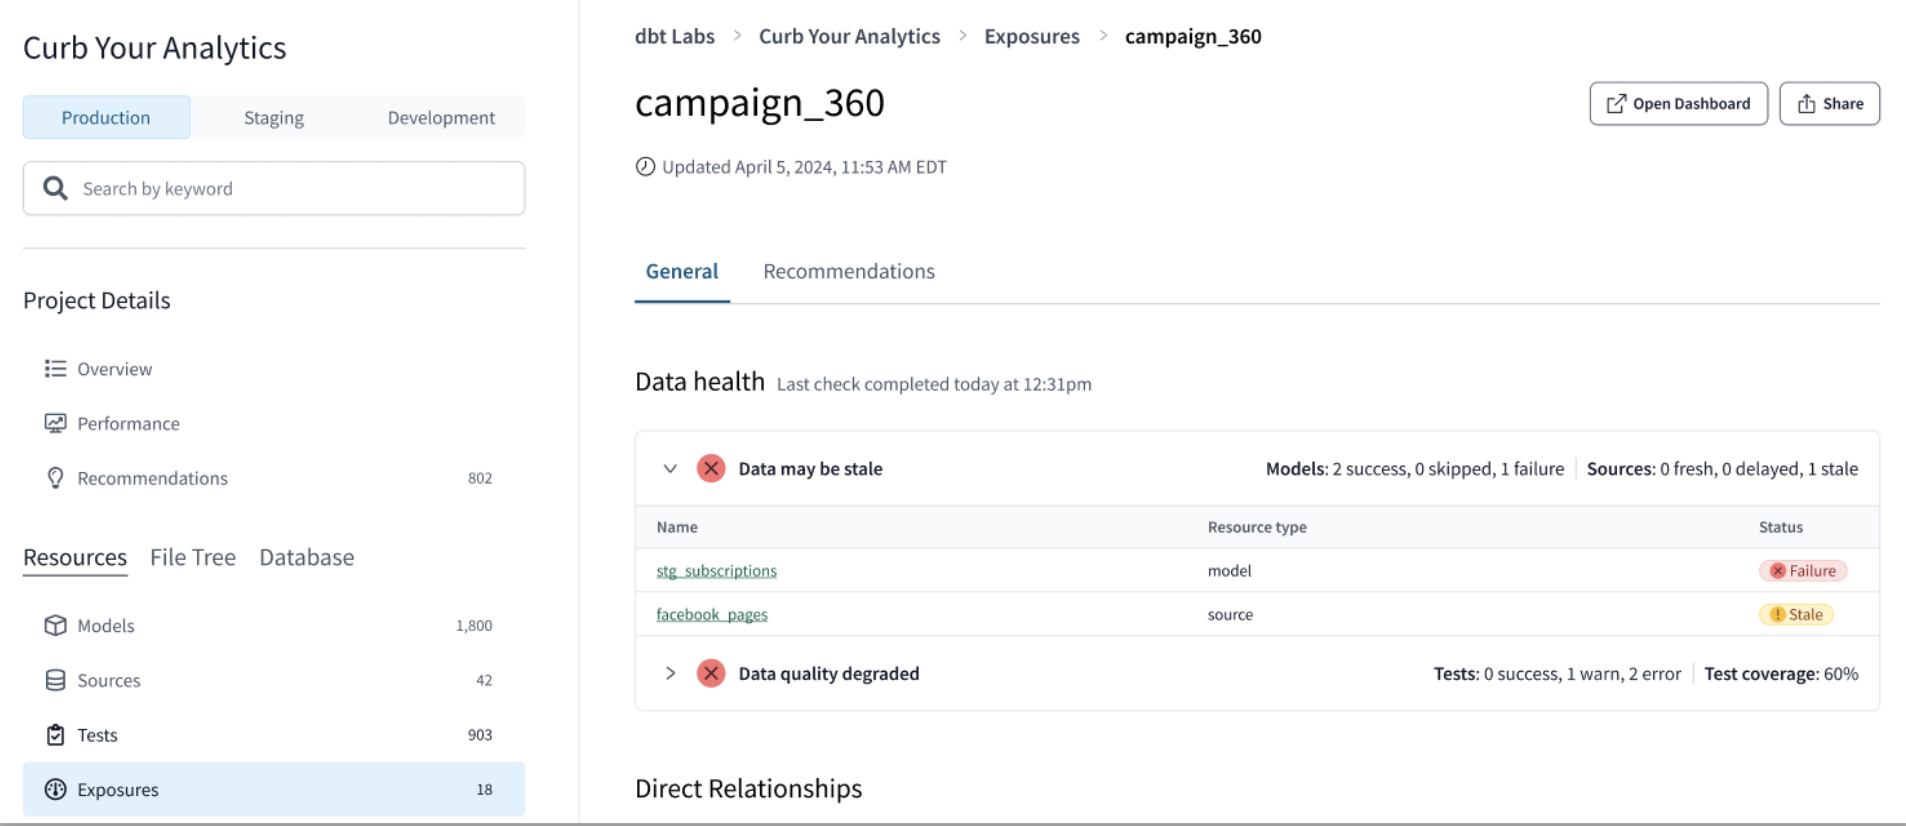The image size is (1906, 826).
Task: Open the Recommendations tab beside General
Action: (x=848, y=271)
